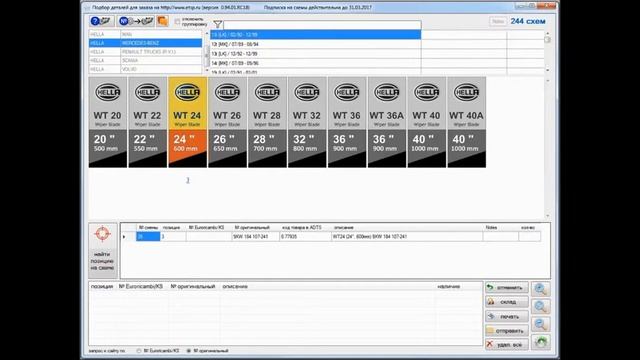Select scheme row '13t [LK] / 12/92 - 12/99'
Image resolution: width=640 pixels, height=360 pixels.
pos(316,53)
